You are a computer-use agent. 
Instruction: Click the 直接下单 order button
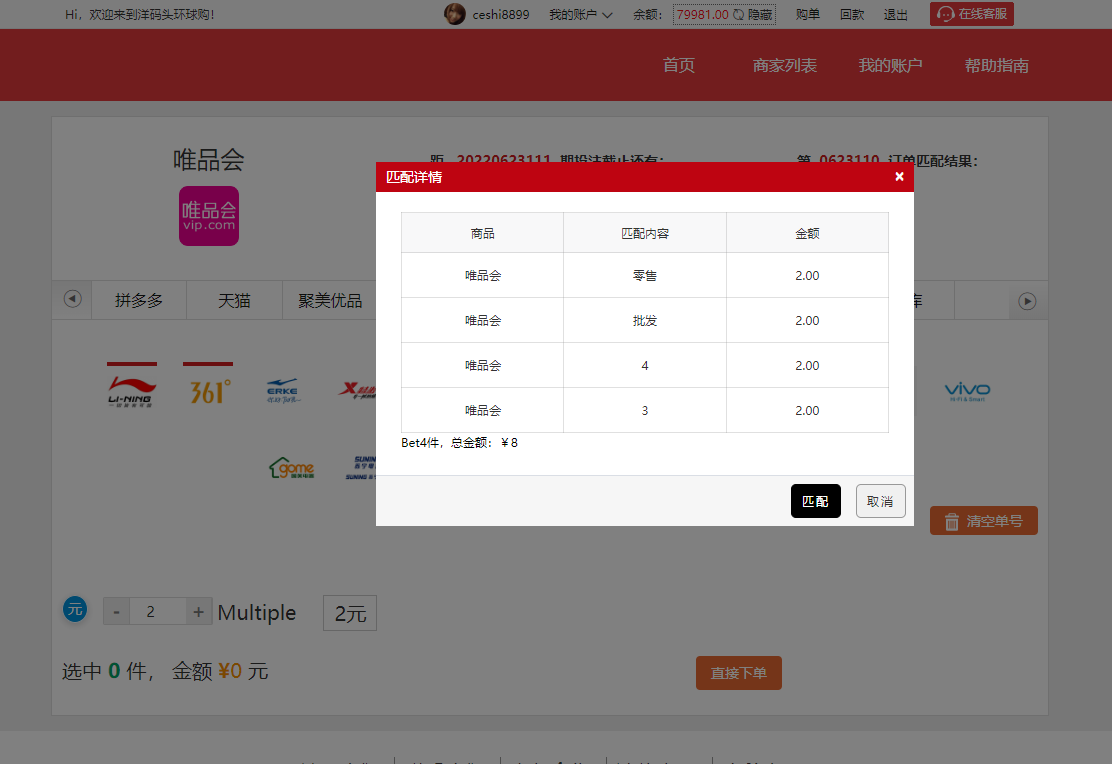tap(738, 672)
